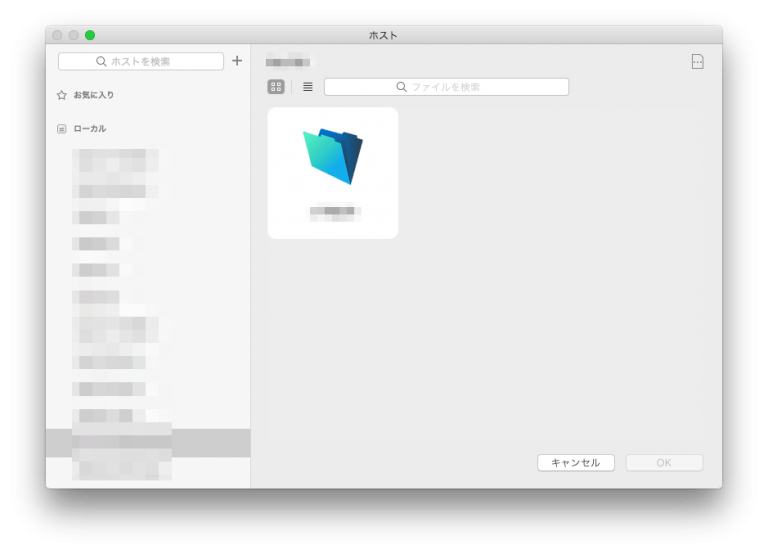Click the local network icon beside ローカル

[62, 129]
